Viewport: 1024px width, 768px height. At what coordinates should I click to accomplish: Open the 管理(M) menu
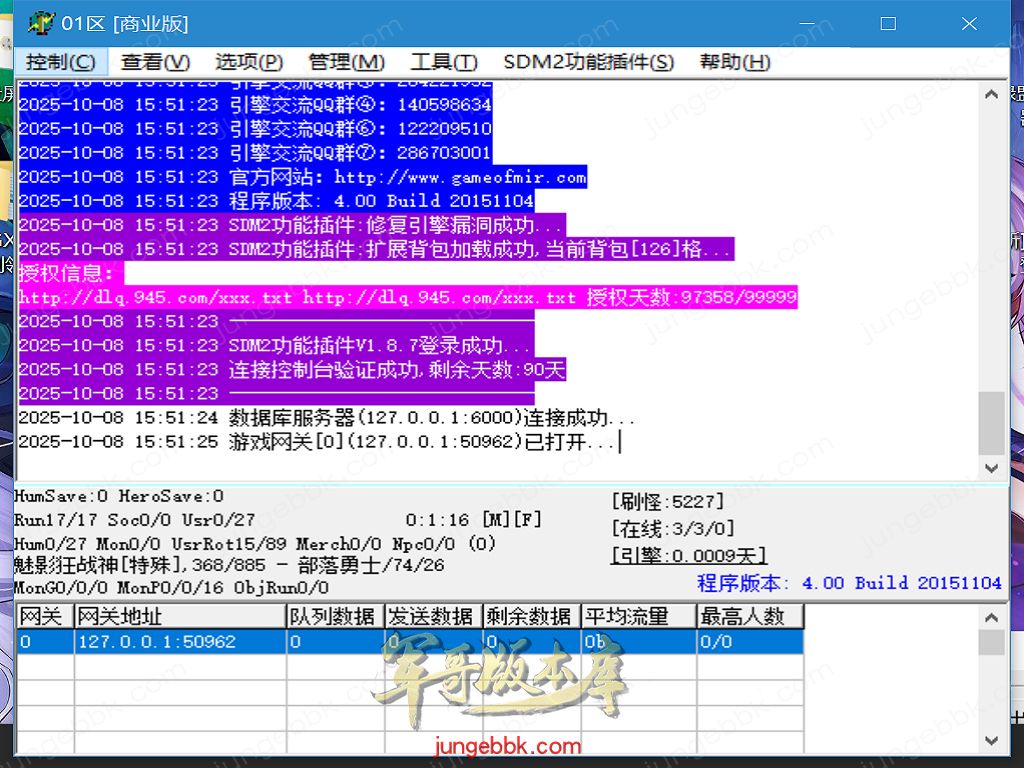(346, 62)
